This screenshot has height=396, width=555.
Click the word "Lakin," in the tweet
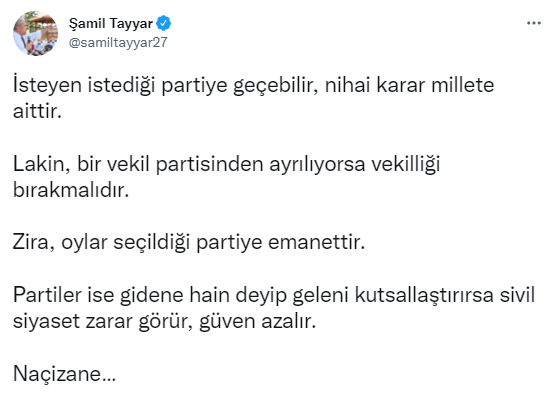pyautogui.click(x=41, y=164)
